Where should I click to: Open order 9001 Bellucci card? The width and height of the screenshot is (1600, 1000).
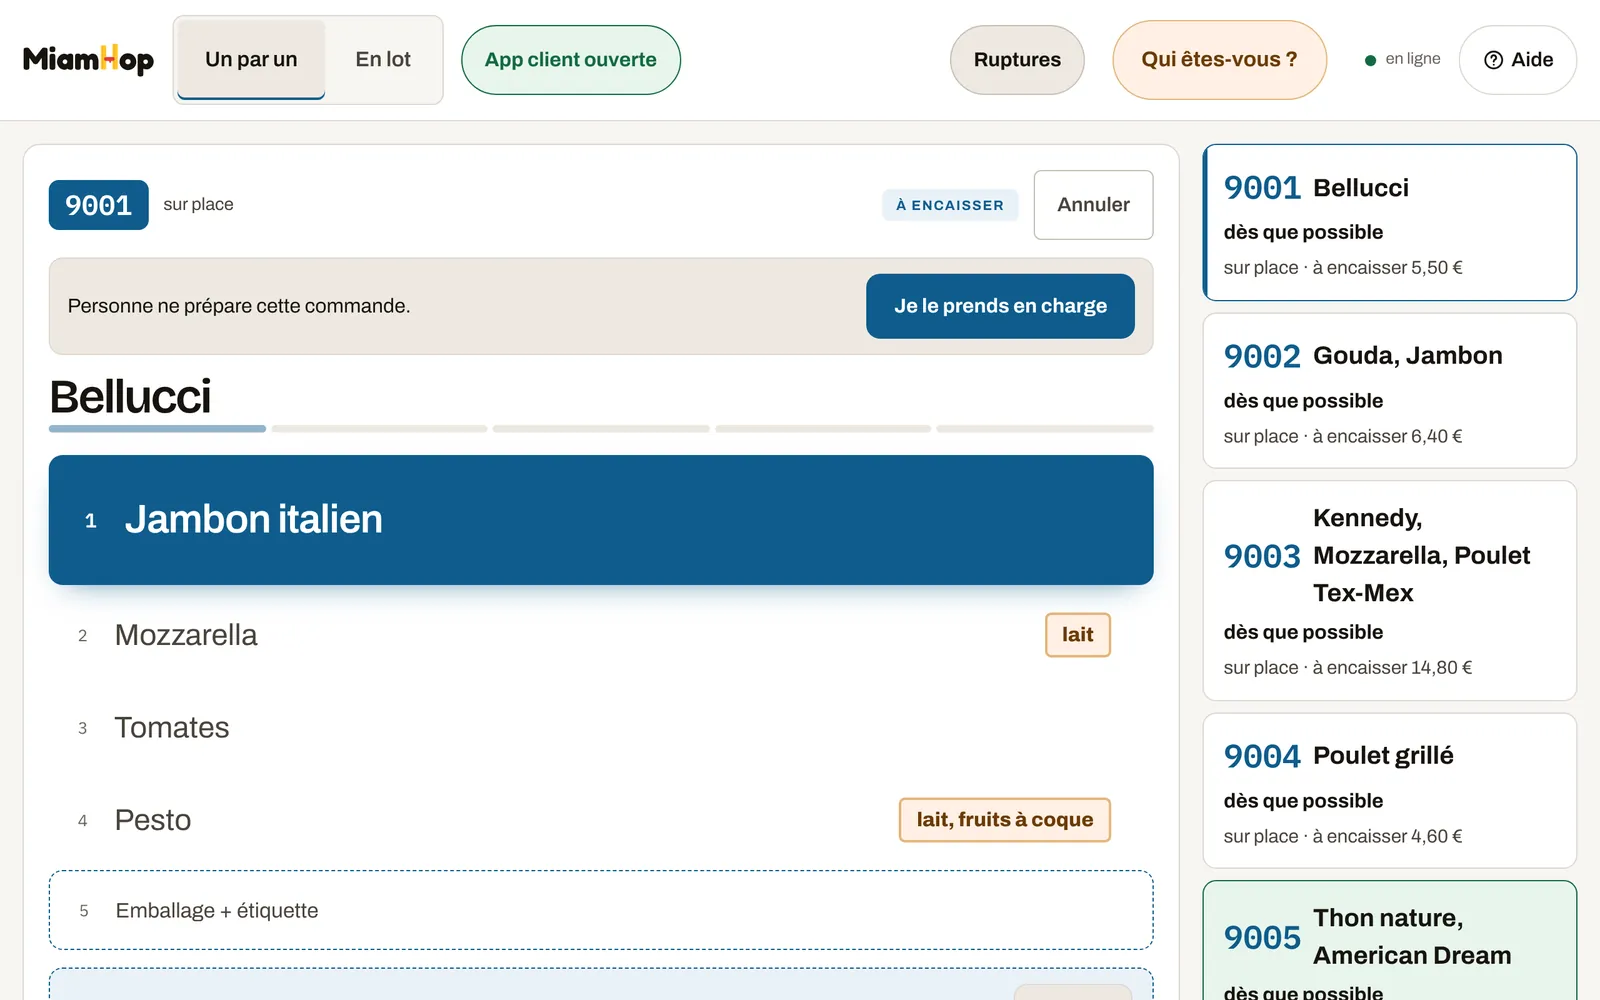click(1390, 222)
